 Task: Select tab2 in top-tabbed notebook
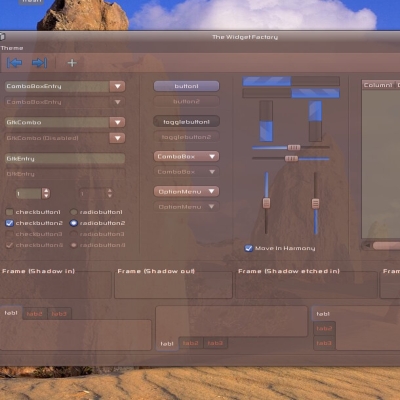click(34, 314)
